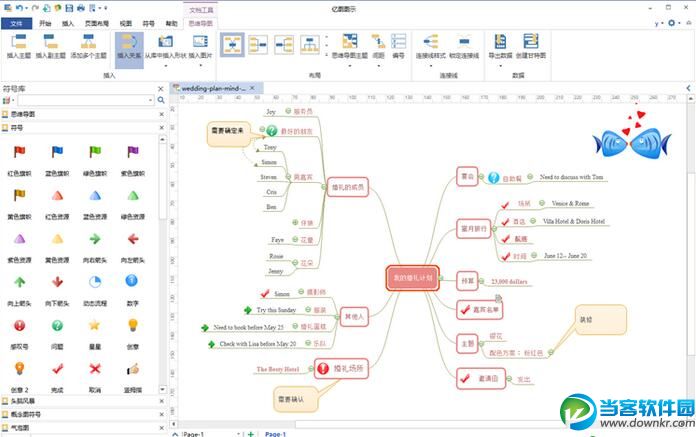Image resolution: width=696 pixels, height=437 pixels.
Task: Close the 气泡图 library section
Action: (x=162, y=428)
